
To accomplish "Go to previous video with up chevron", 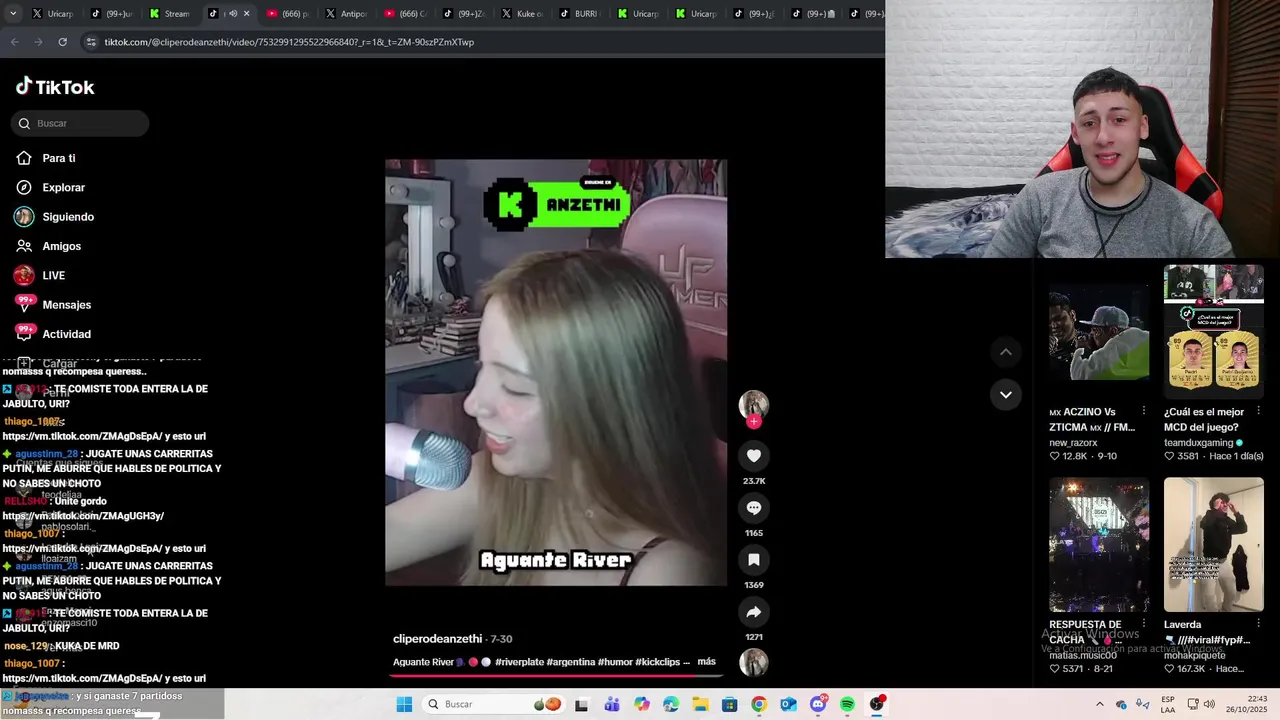I will 1006,352.
